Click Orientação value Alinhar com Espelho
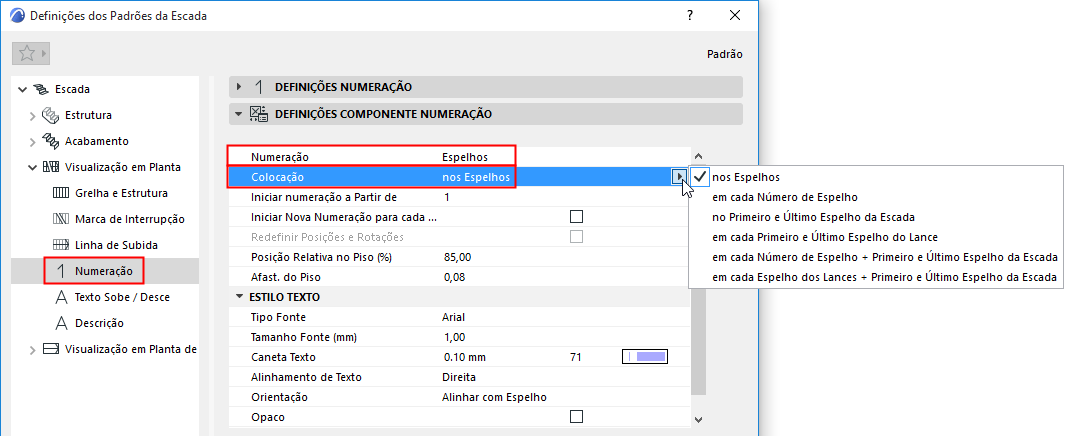Image resolution: width=1065 pixels, height=436 pixels. click(494, 397)
